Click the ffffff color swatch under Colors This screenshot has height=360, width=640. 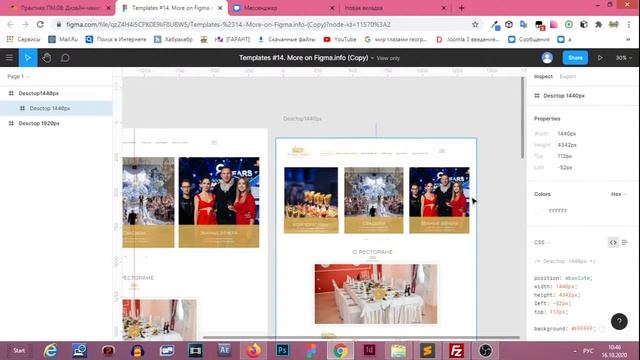(x=539, y=211)
